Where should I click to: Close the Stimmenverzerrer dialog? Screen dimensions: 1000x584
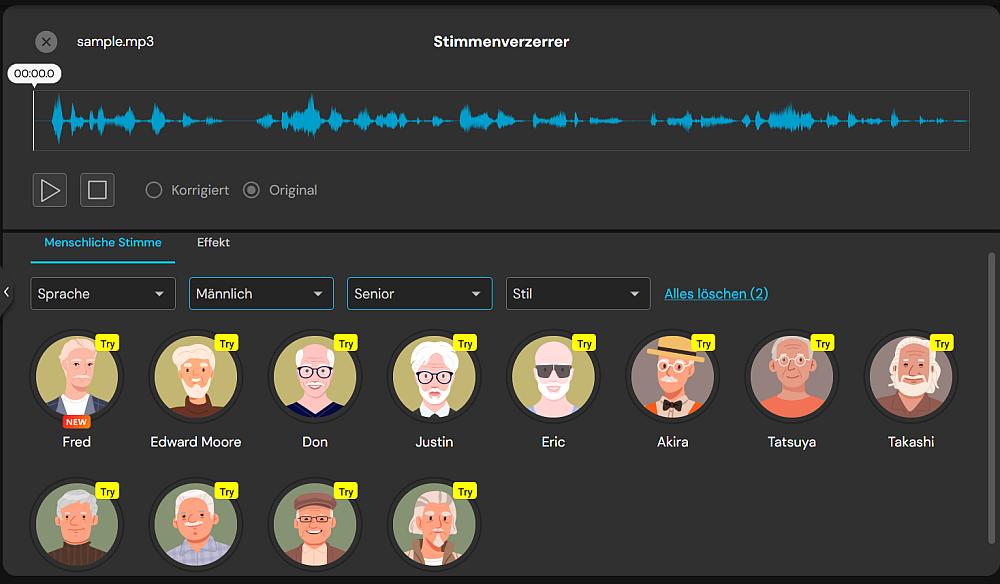point(46,42)
